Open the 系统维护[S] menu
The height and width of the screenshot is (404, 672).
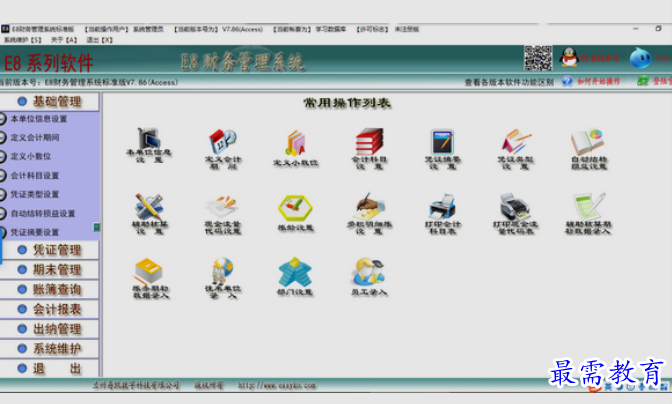pyautogui.click(x=23, y=40)
